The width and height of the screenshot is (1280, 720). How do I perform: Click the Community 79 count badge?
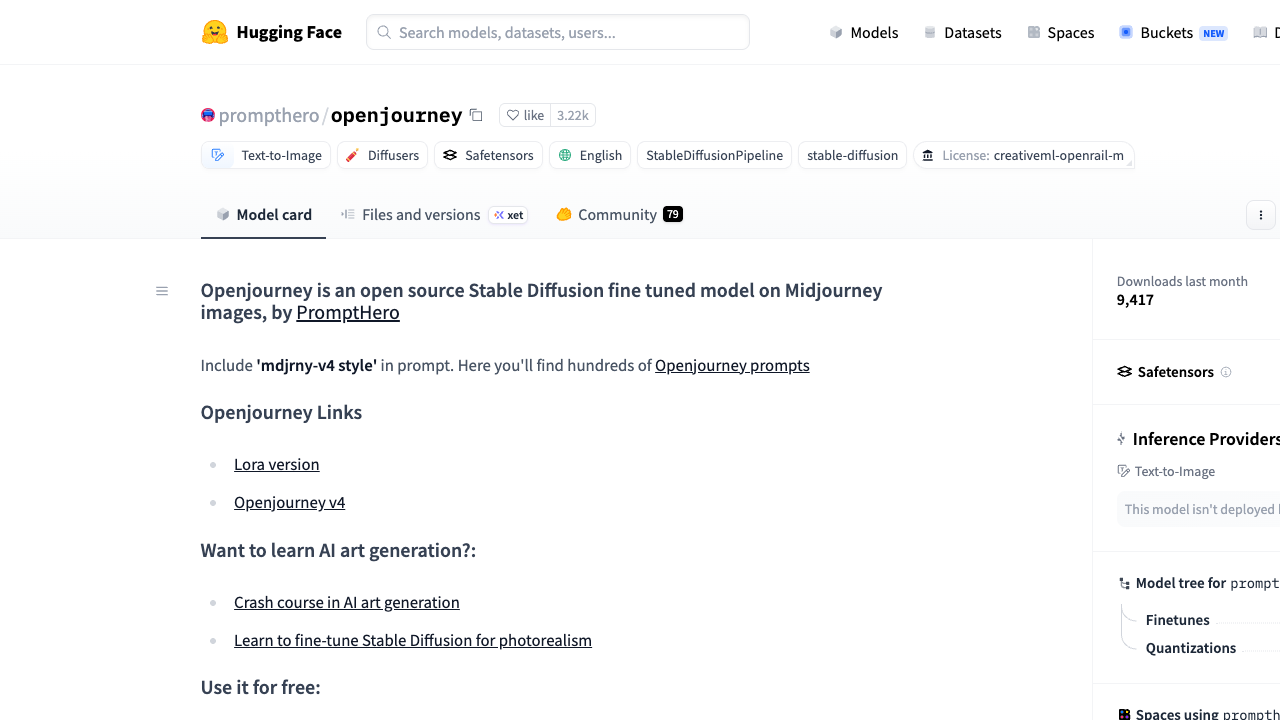point(673,214)
